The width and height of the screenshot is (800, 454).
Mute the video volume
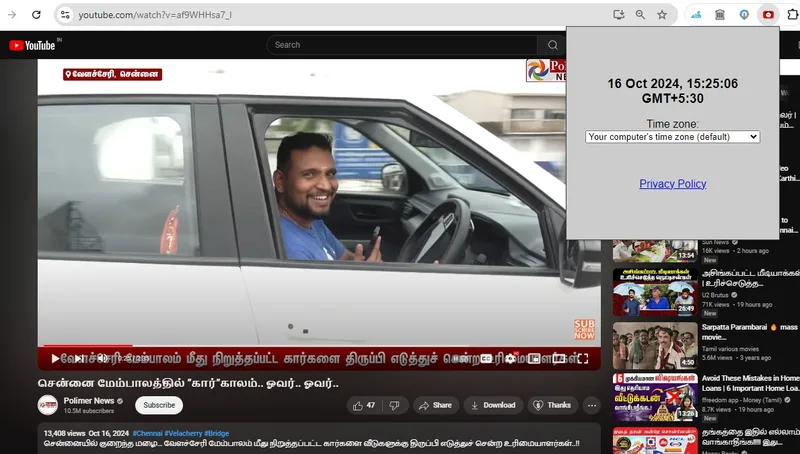coord(102,359)
